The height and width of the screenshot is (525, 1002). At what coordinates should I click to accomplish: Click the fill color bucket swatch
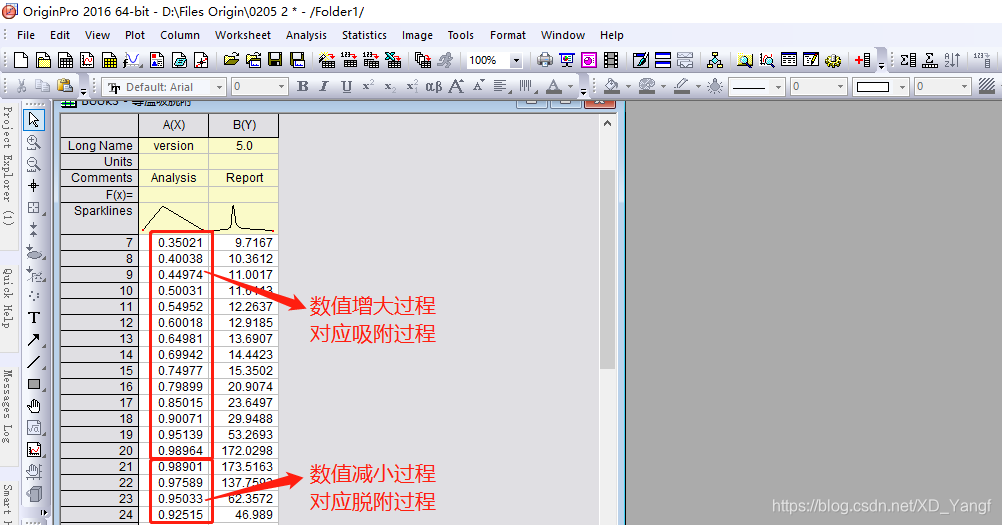[x=612, y=86]
